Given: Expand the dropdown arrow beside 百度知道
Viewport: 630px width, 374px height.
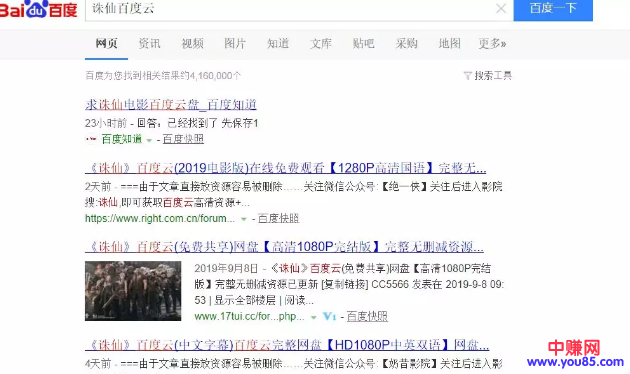Looking at the screenshot, I should [x=149, y=140].
